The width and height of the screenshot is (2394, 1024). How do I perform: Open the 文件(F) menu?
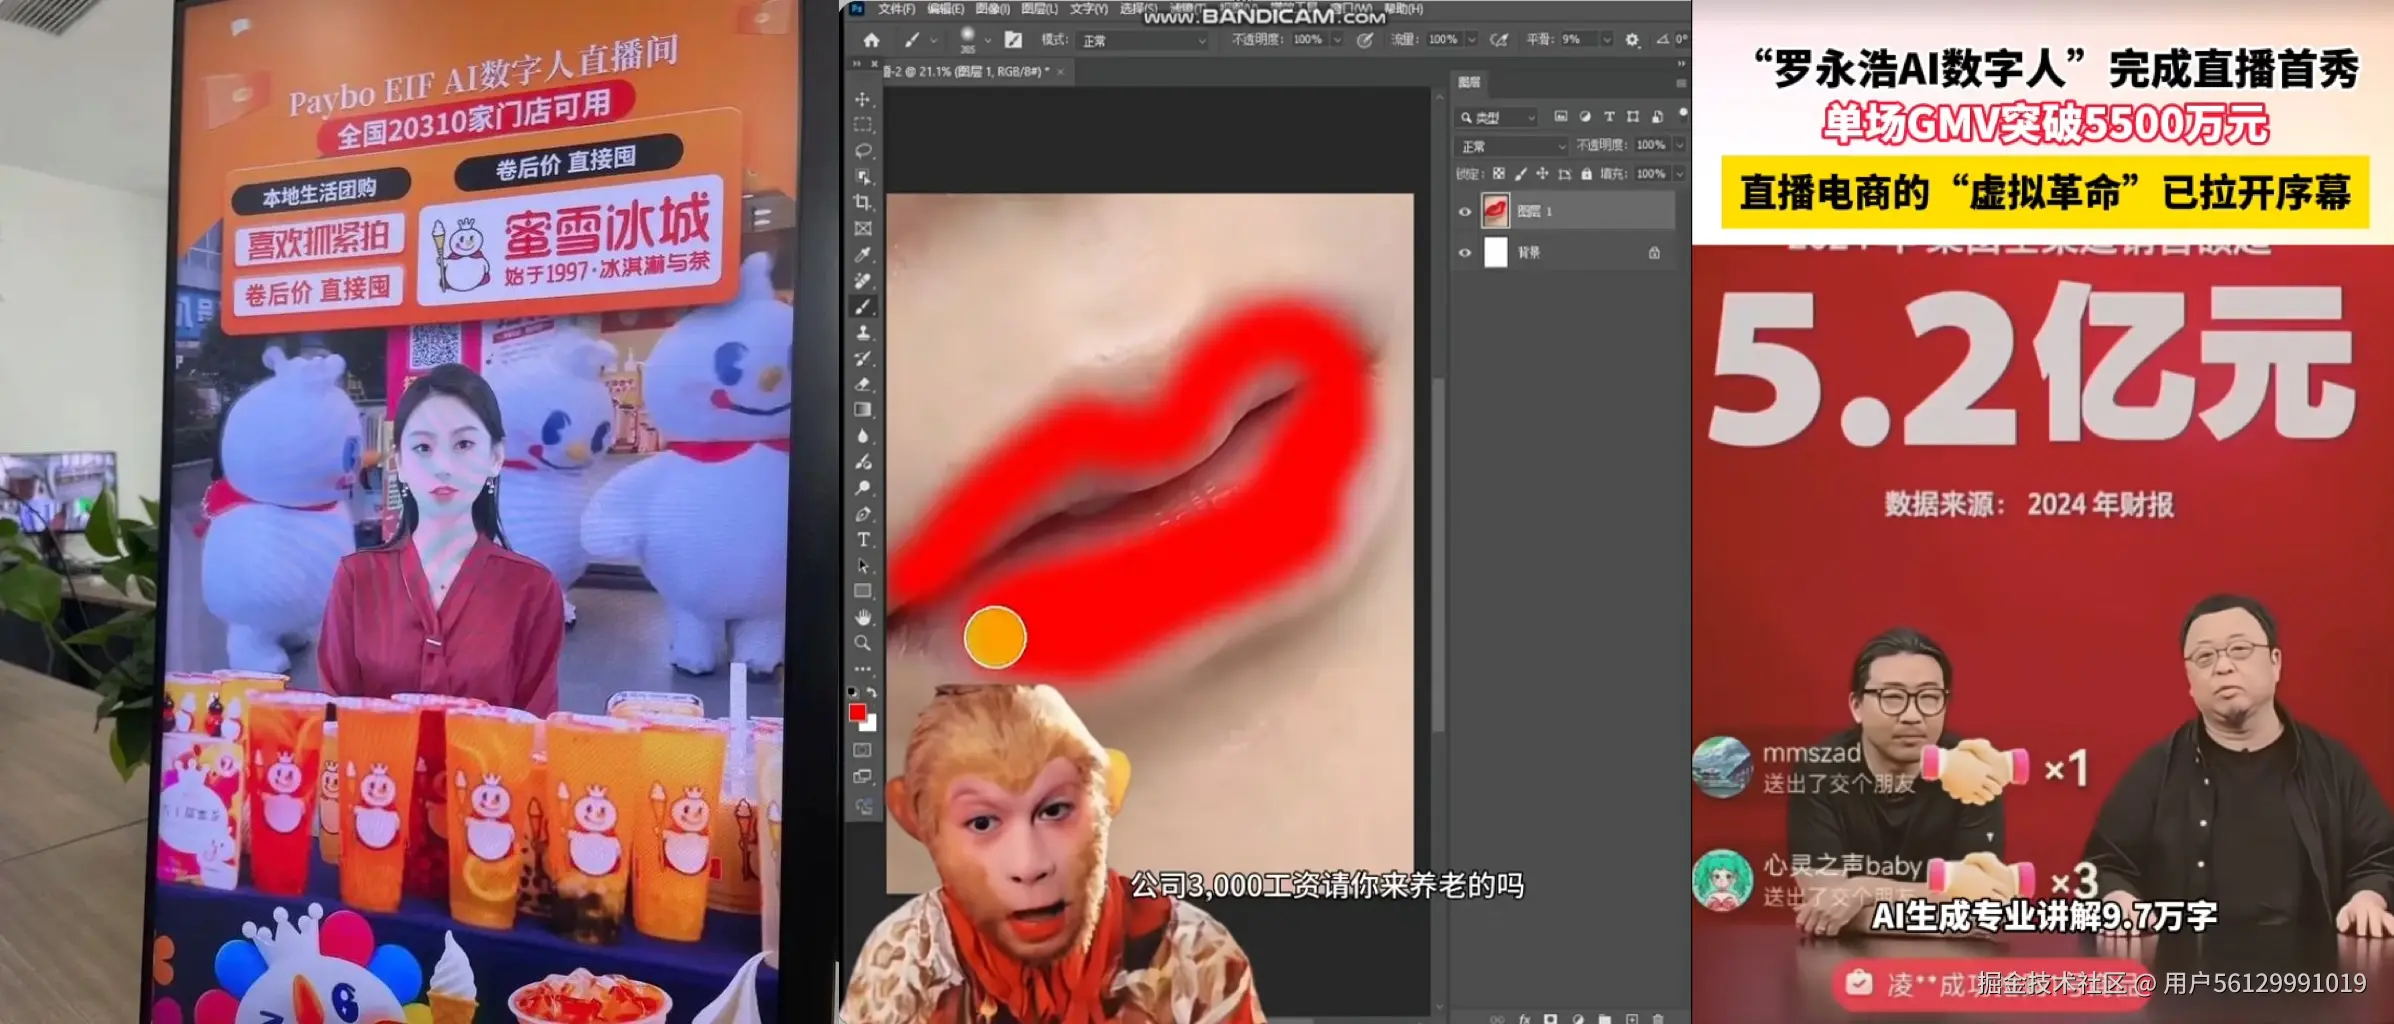896,9
